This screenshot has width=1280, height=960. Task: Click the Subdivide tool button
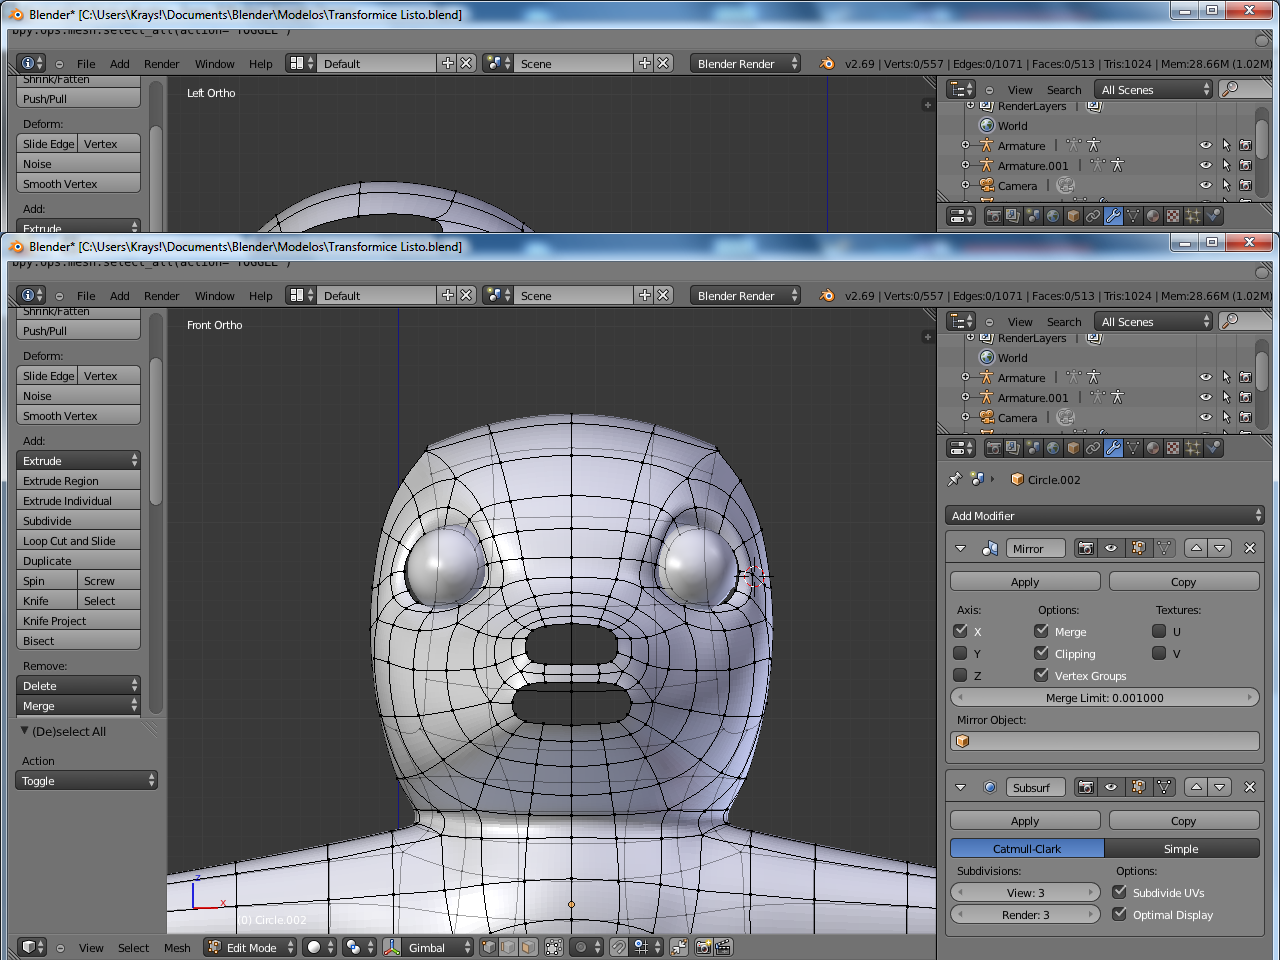pyautogui.click(x=78, y=521)
